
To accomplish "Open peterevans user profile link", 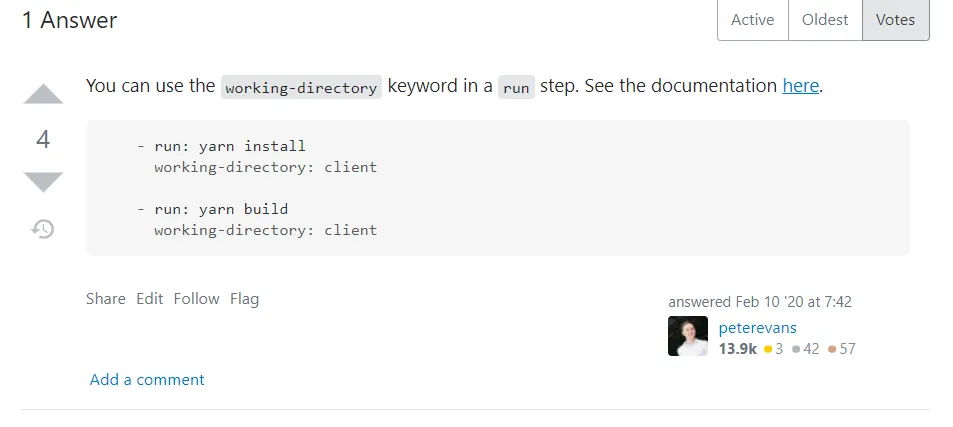I will click(x=757, y=328).
